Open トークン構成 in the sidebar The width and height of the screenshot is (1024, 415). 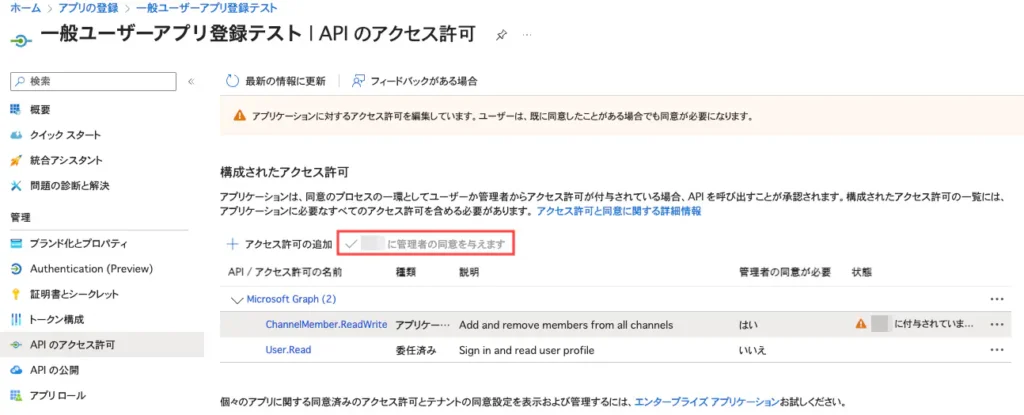pos(57,320)
